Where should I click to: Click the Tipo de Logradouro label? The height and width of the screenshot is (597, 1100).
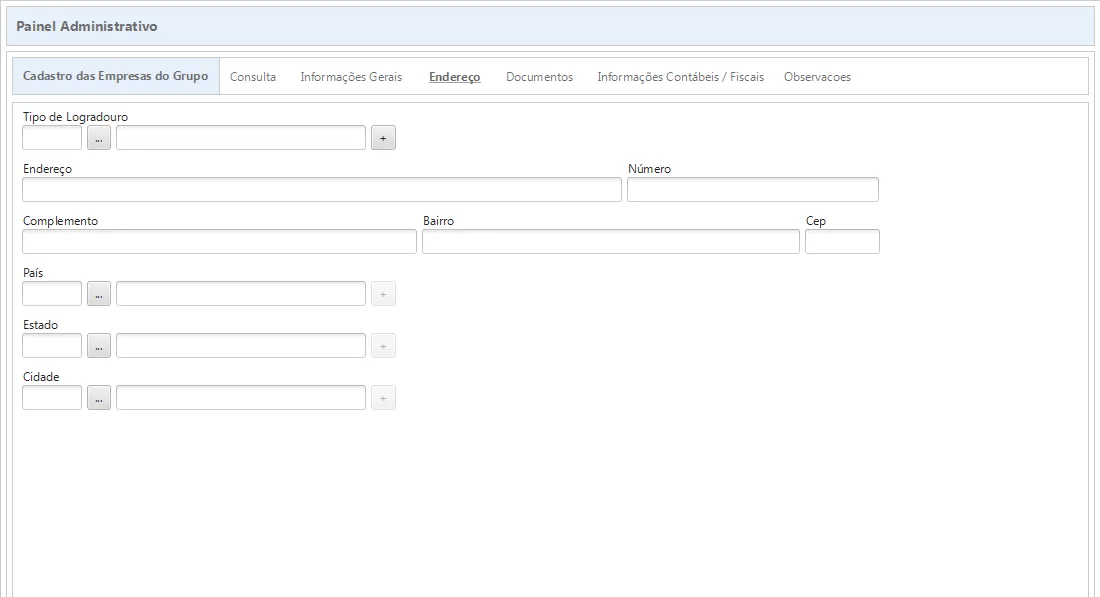click(x=75, y=117)
